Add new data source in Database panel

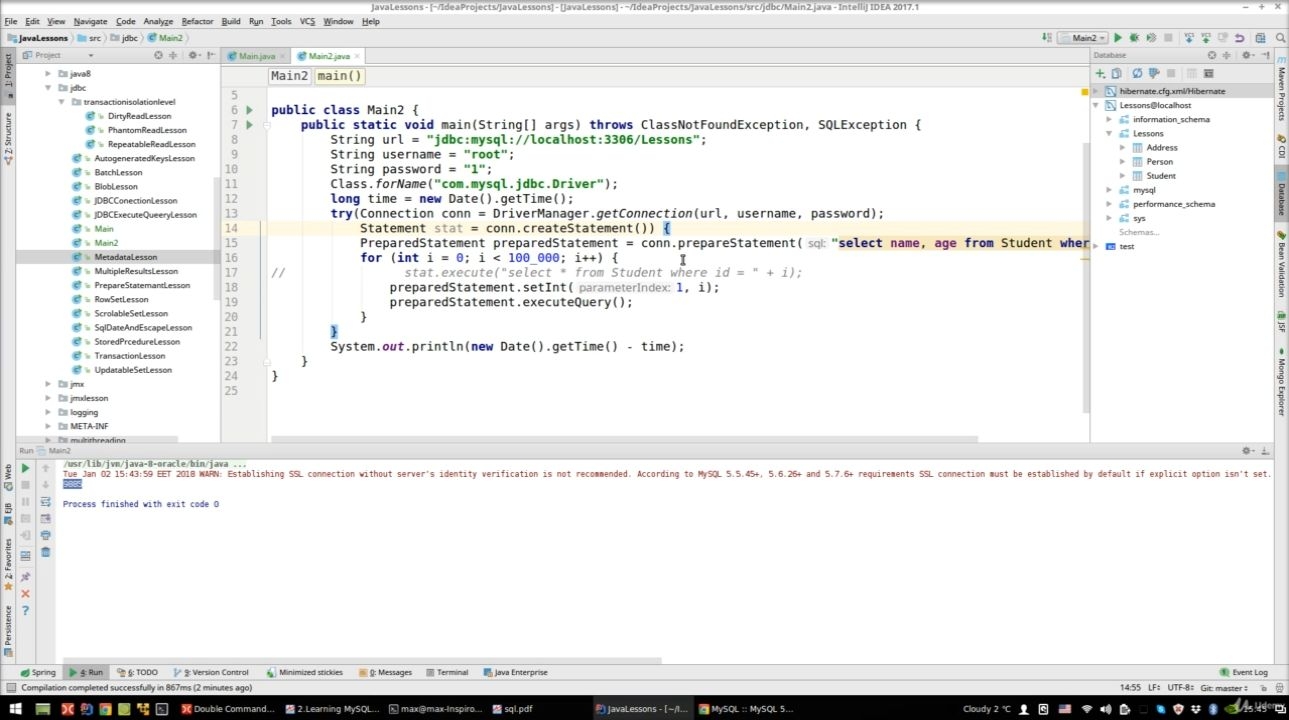click(x=1100, y=73)
